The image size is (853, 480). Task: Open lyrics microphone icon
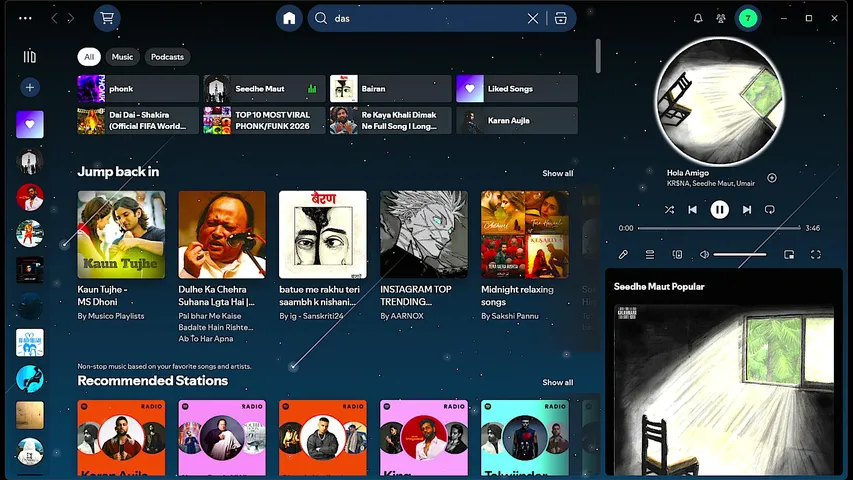coord(623,254)
